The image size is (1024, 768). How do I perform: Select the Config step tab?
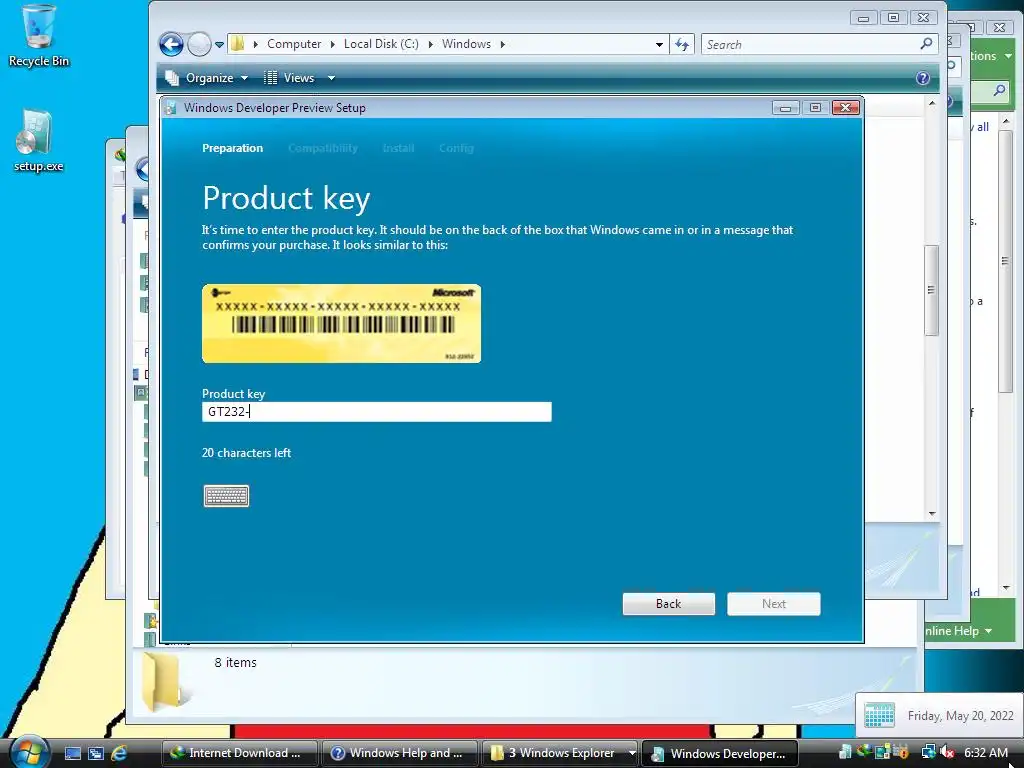(x=456, y=148)
